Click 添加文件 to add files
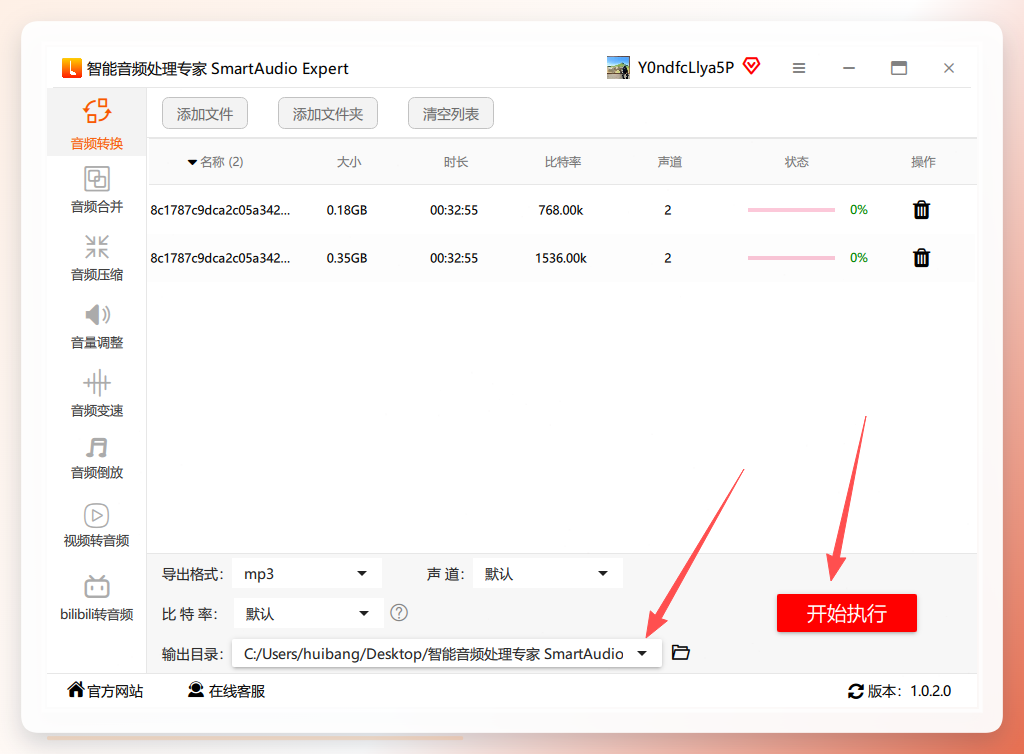Viewport: 1024px width, 754px height. click(x=205, y=114)
